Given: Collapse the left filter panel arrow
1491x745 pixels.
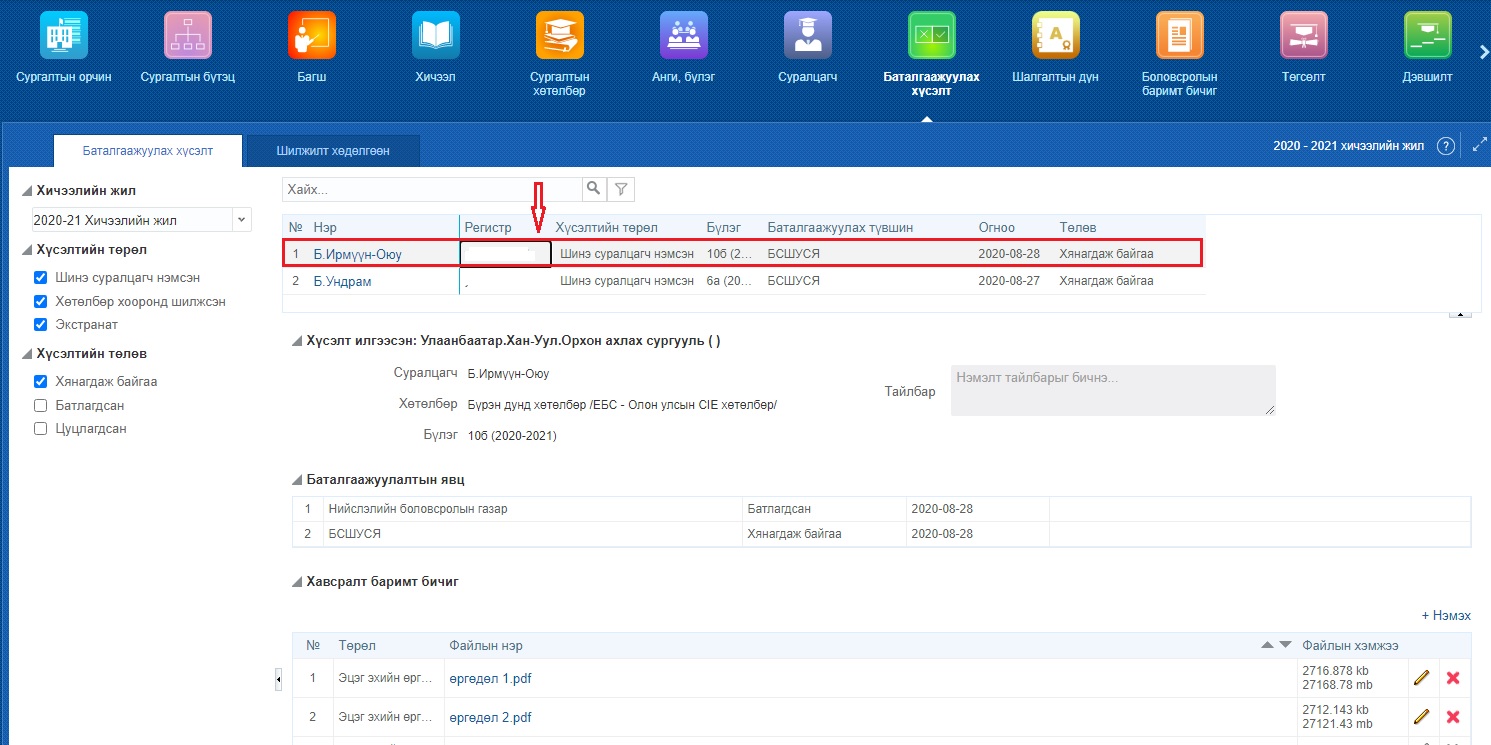Looking at the screenshot, I should 278,680.
